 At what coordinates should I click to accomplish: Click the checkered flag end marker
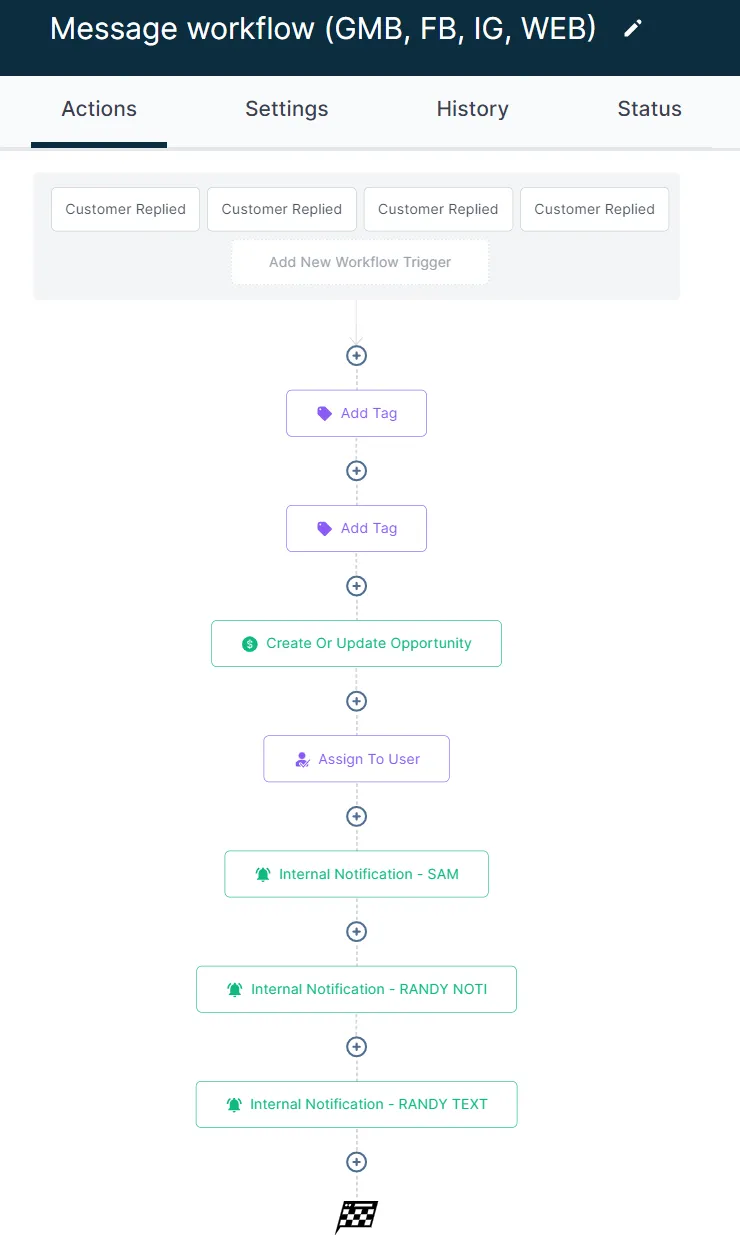point(356,1215)
